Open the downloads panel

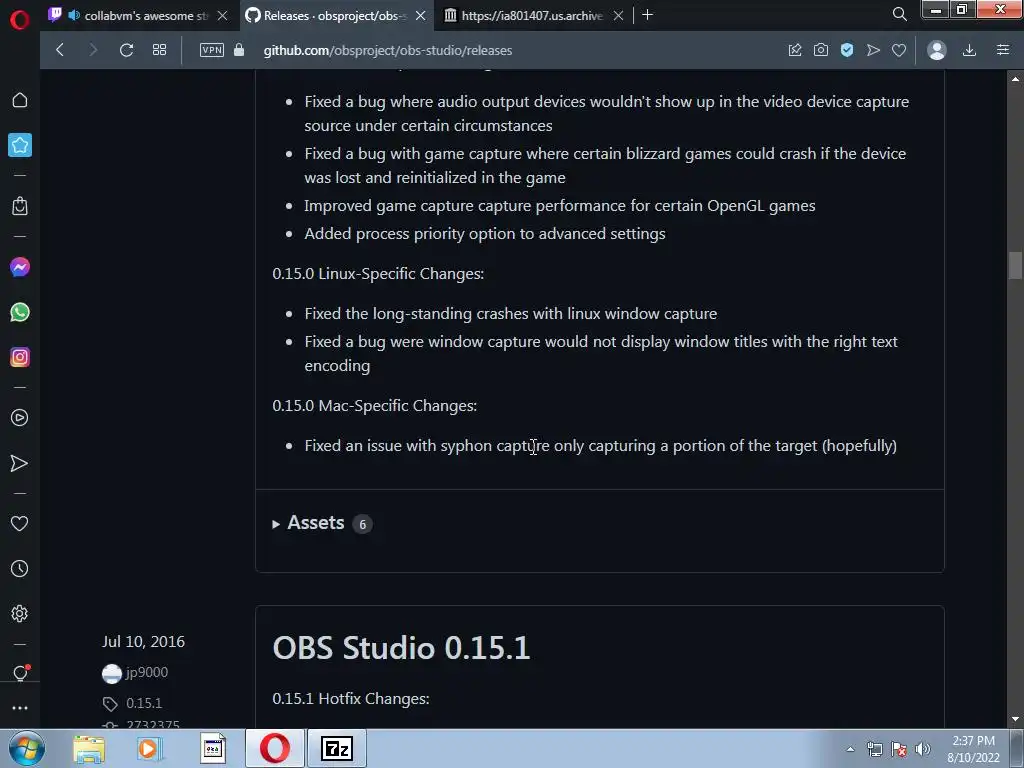pyautogui.click(x=970, y=50)
